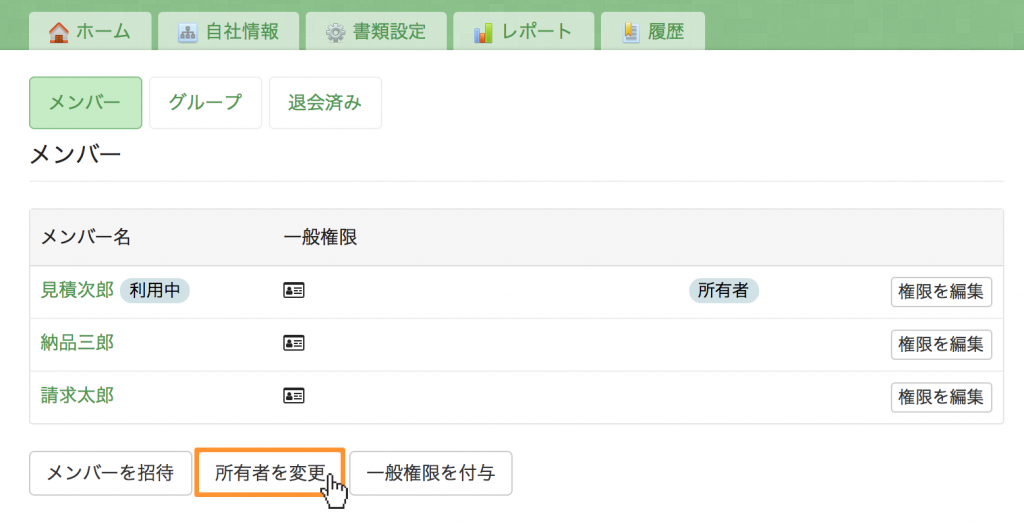Edit permissions for 納品三郎
The height and width of the screenshot is (526, 1024).
pos(941,344)
